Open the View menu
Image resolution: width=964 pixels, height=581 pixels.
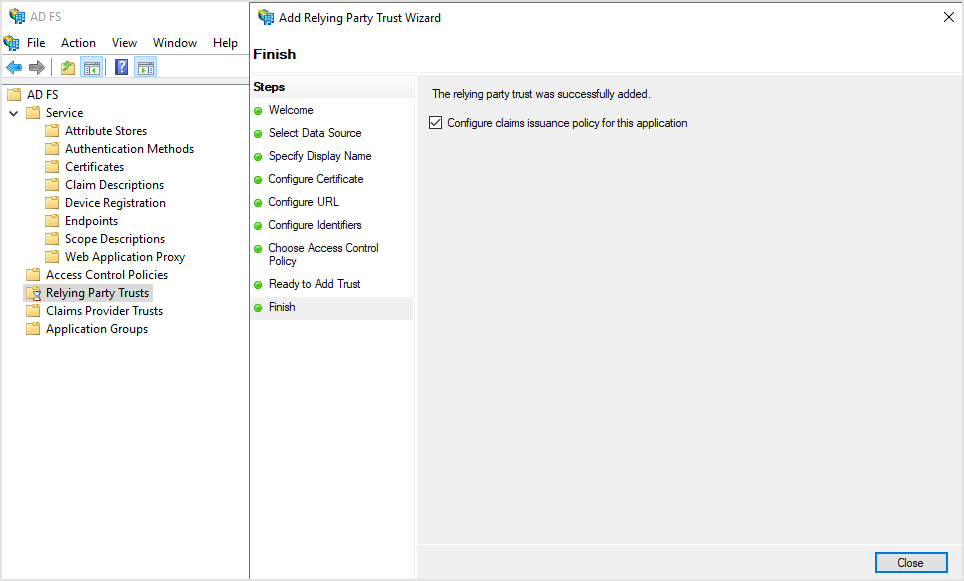(x=124, y=42)
